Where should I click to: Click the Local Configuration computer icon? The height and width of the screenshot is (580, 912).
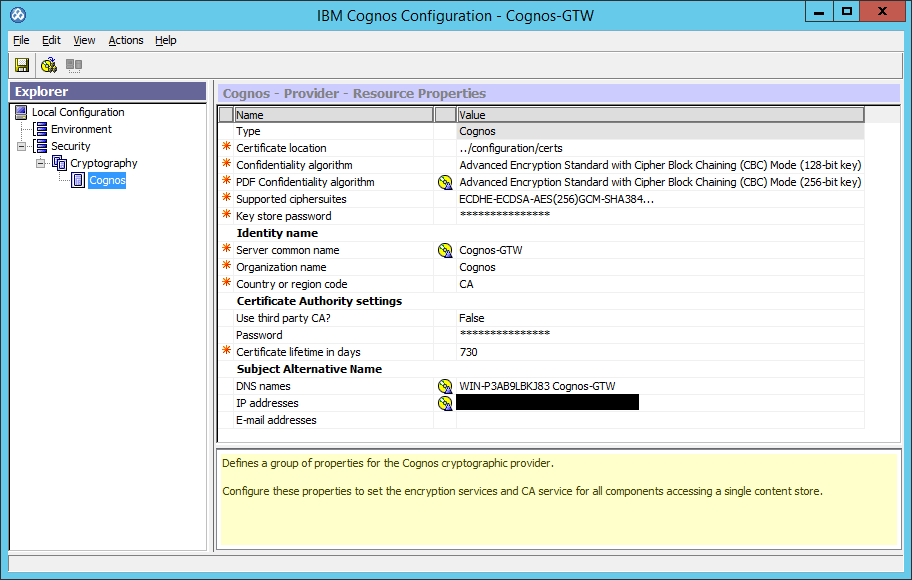tap(21, 112)
